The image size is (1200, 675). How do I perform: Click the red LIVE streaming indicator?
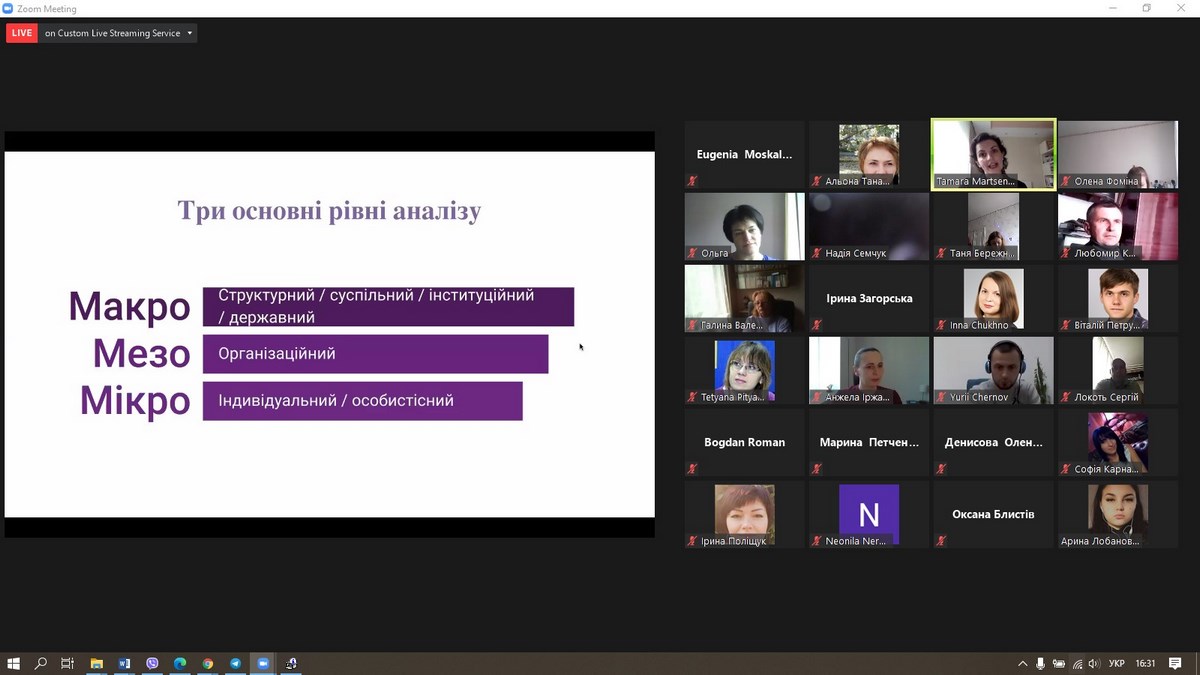click(21, 33)
